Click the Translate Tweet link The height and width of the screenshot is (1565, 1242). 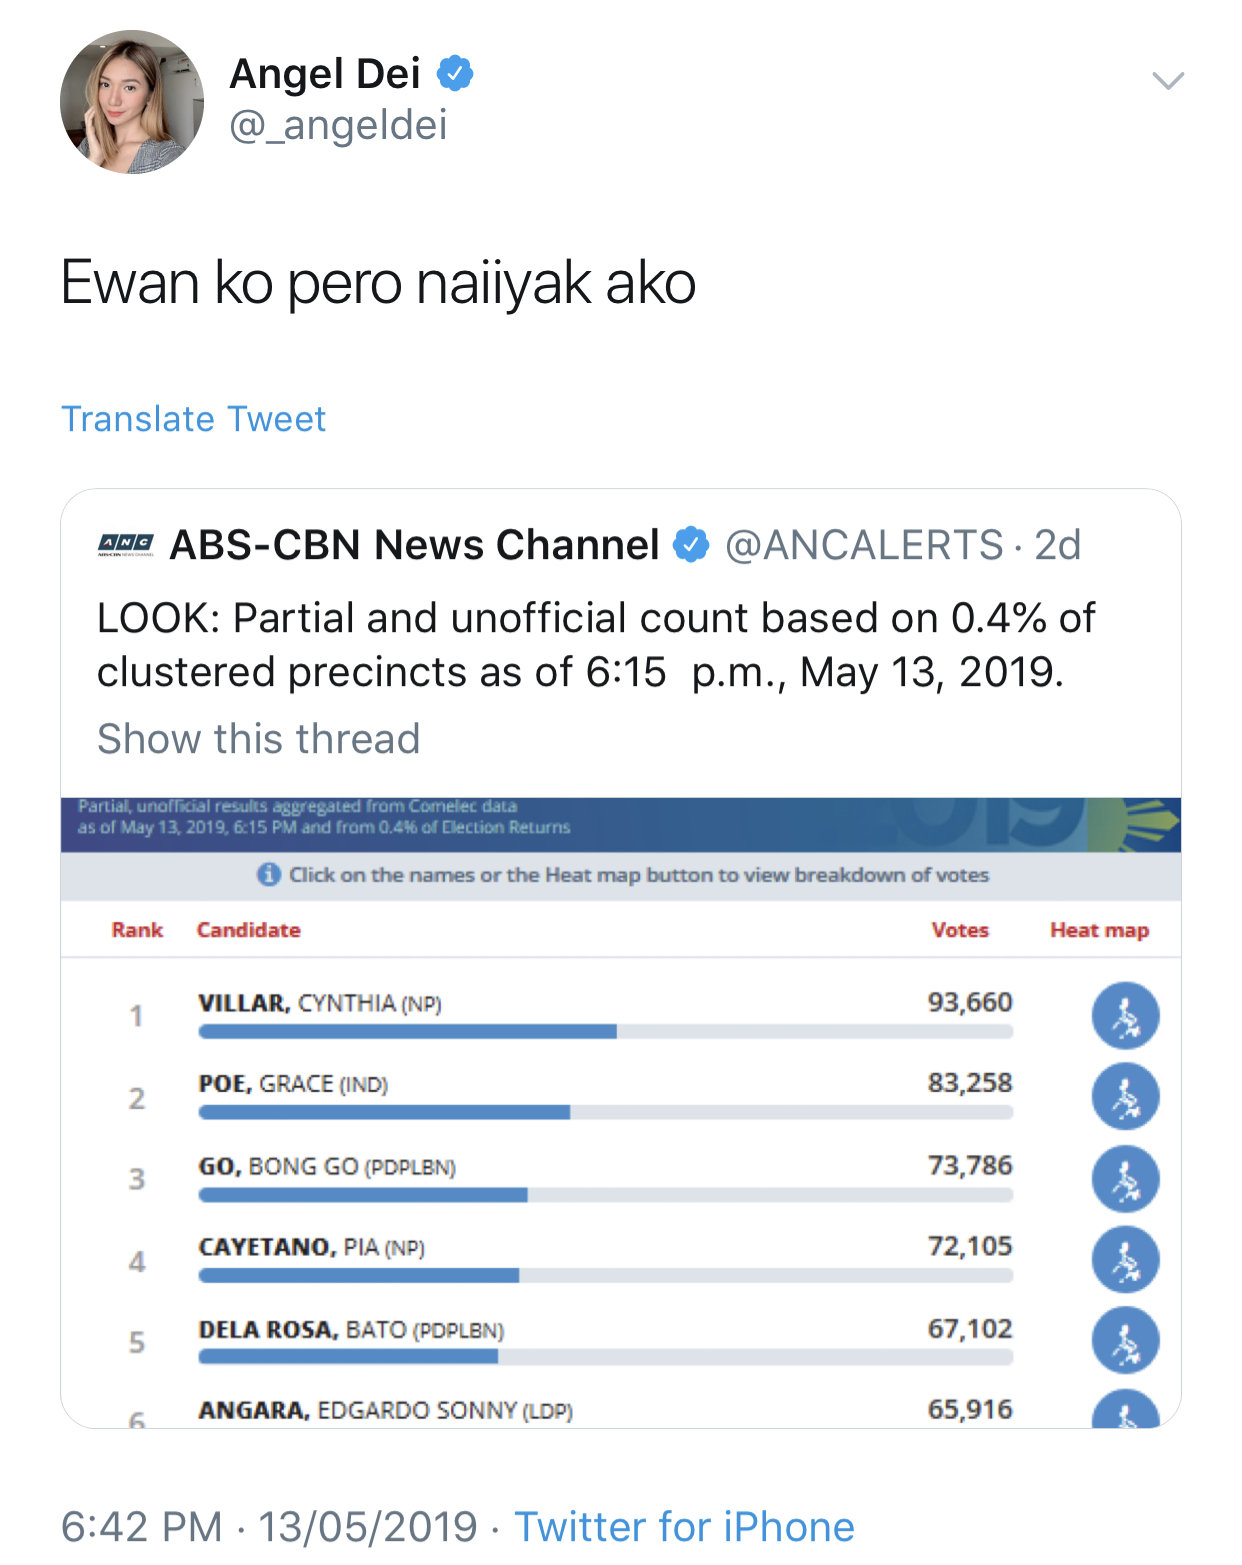[x=193, y=419]
